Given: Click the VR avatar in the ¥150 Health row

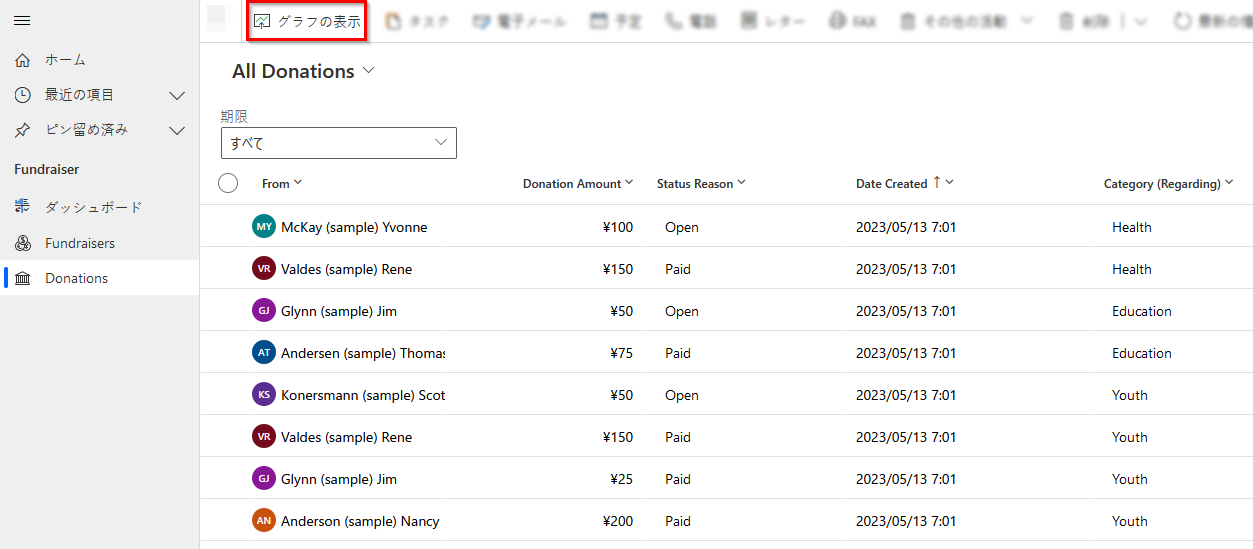Looking at the screenshot, I should (x=264, y=269).
